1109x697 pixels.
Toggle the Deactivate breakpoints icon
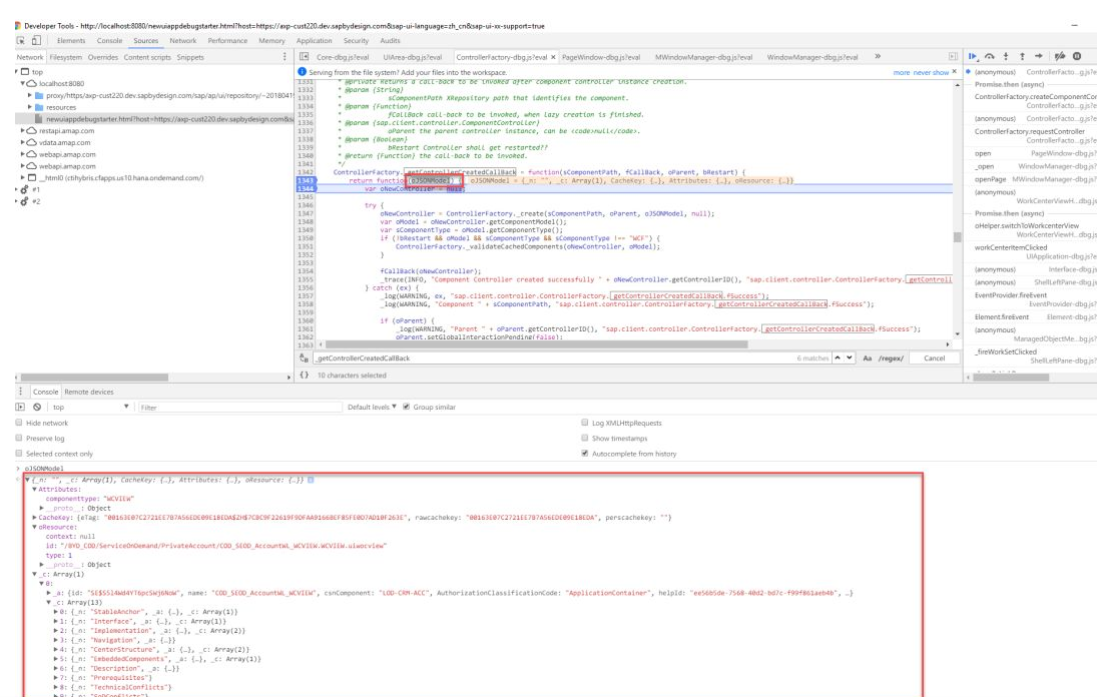[x=1059, y=56]
